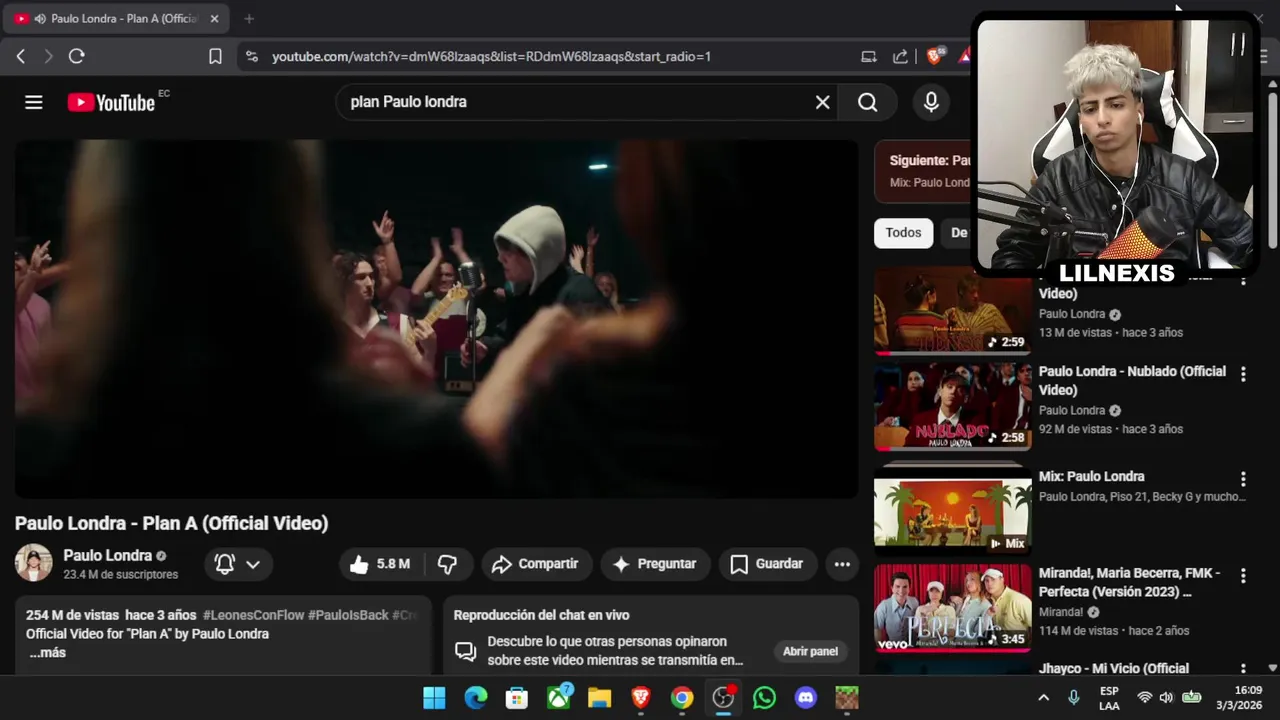Open the YouTube hamburger guide menu
This screenshot has height=720, width=1280.
click(x=33, y=102)
